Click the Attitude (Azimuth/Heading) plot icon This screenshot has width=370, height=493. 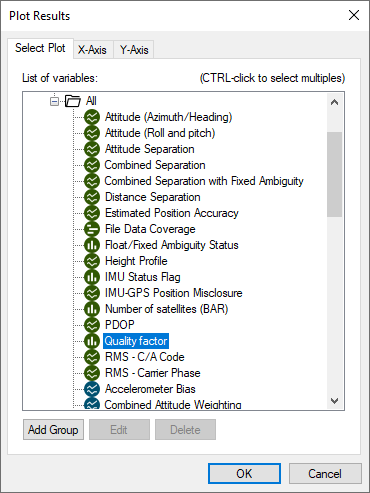(x=92, y=117)
